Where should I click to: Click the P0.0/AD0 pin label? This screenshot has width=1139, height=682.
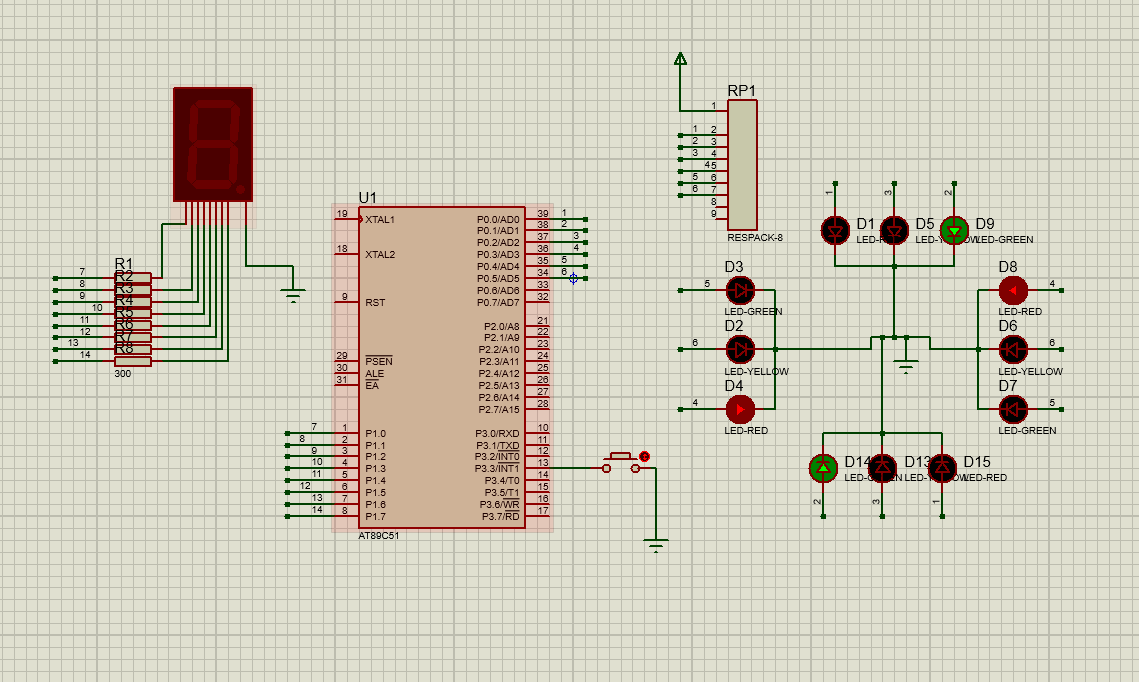pos(498,219)
